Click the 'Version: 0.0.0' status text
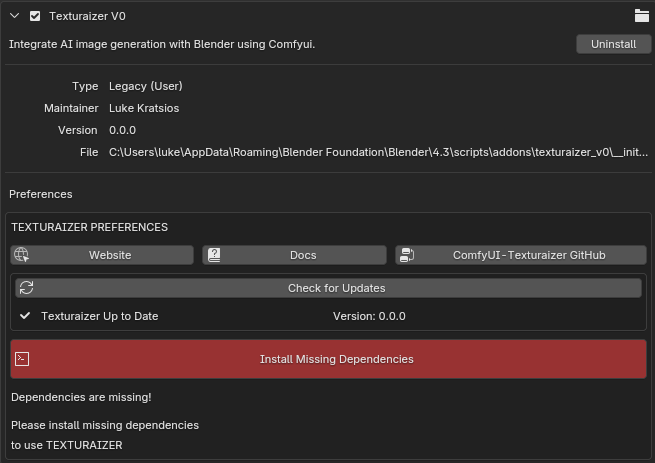The width and height of the screenshot is (655, 463). pyautogui.click(x=369, y=316)
